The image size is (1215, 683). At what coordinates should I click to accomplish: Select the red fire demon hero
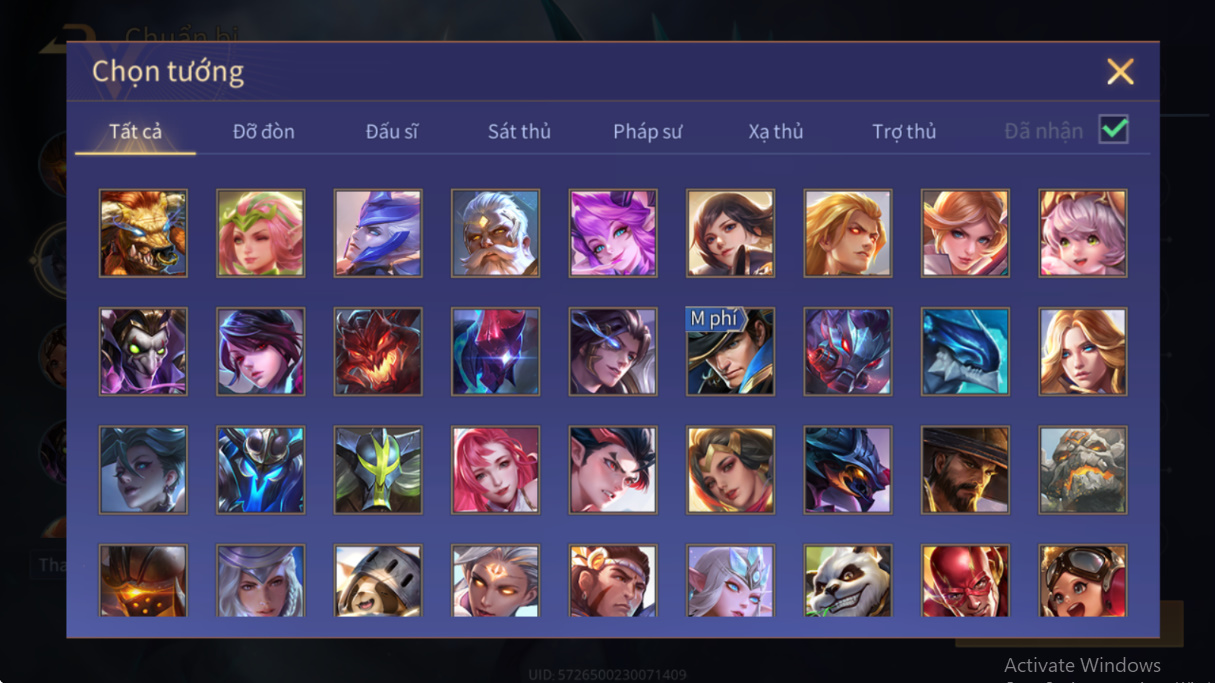click(378, 351)
